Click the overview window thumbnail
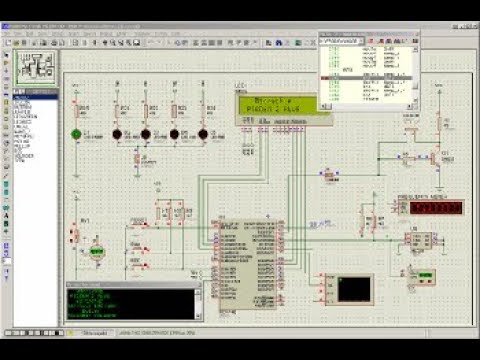The width and height of the screenshot is (480, 360). [36, 68]
